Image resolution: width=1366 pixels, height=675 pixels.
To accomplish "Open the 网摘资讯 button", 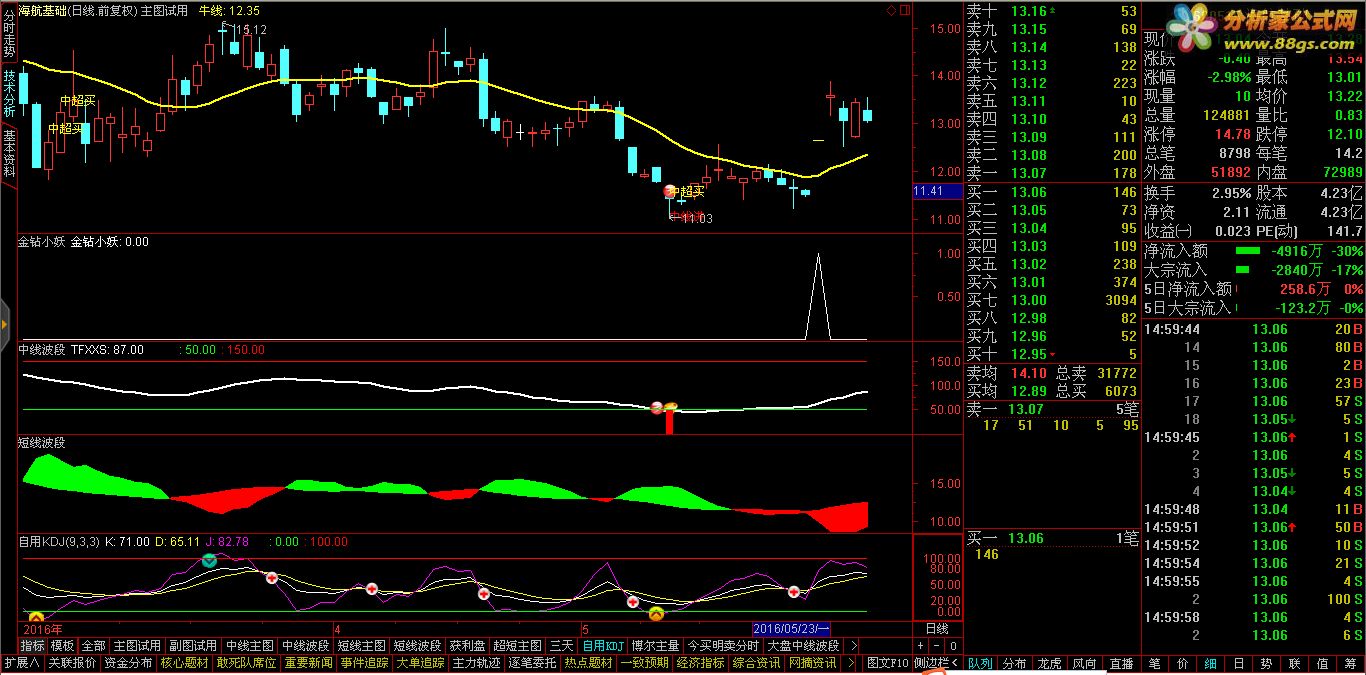I will (812, 663).
